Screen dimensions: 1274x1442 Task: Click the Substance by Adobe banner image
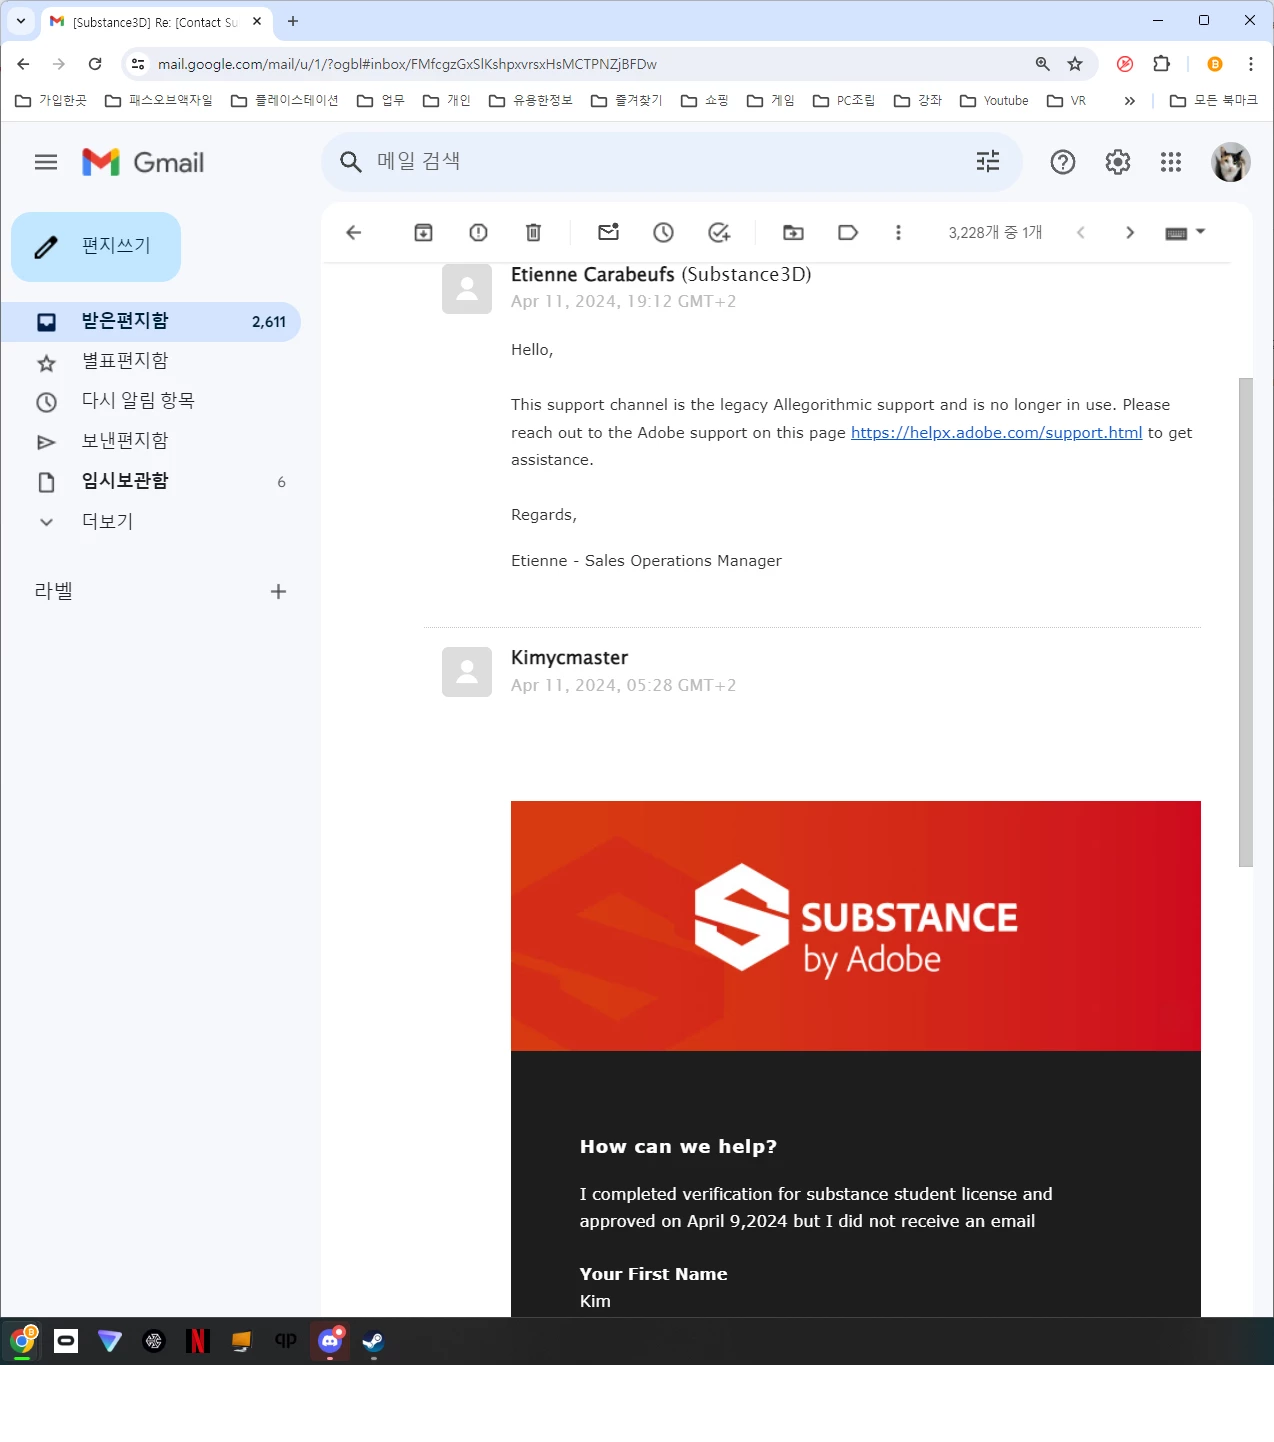click(856, 926)
